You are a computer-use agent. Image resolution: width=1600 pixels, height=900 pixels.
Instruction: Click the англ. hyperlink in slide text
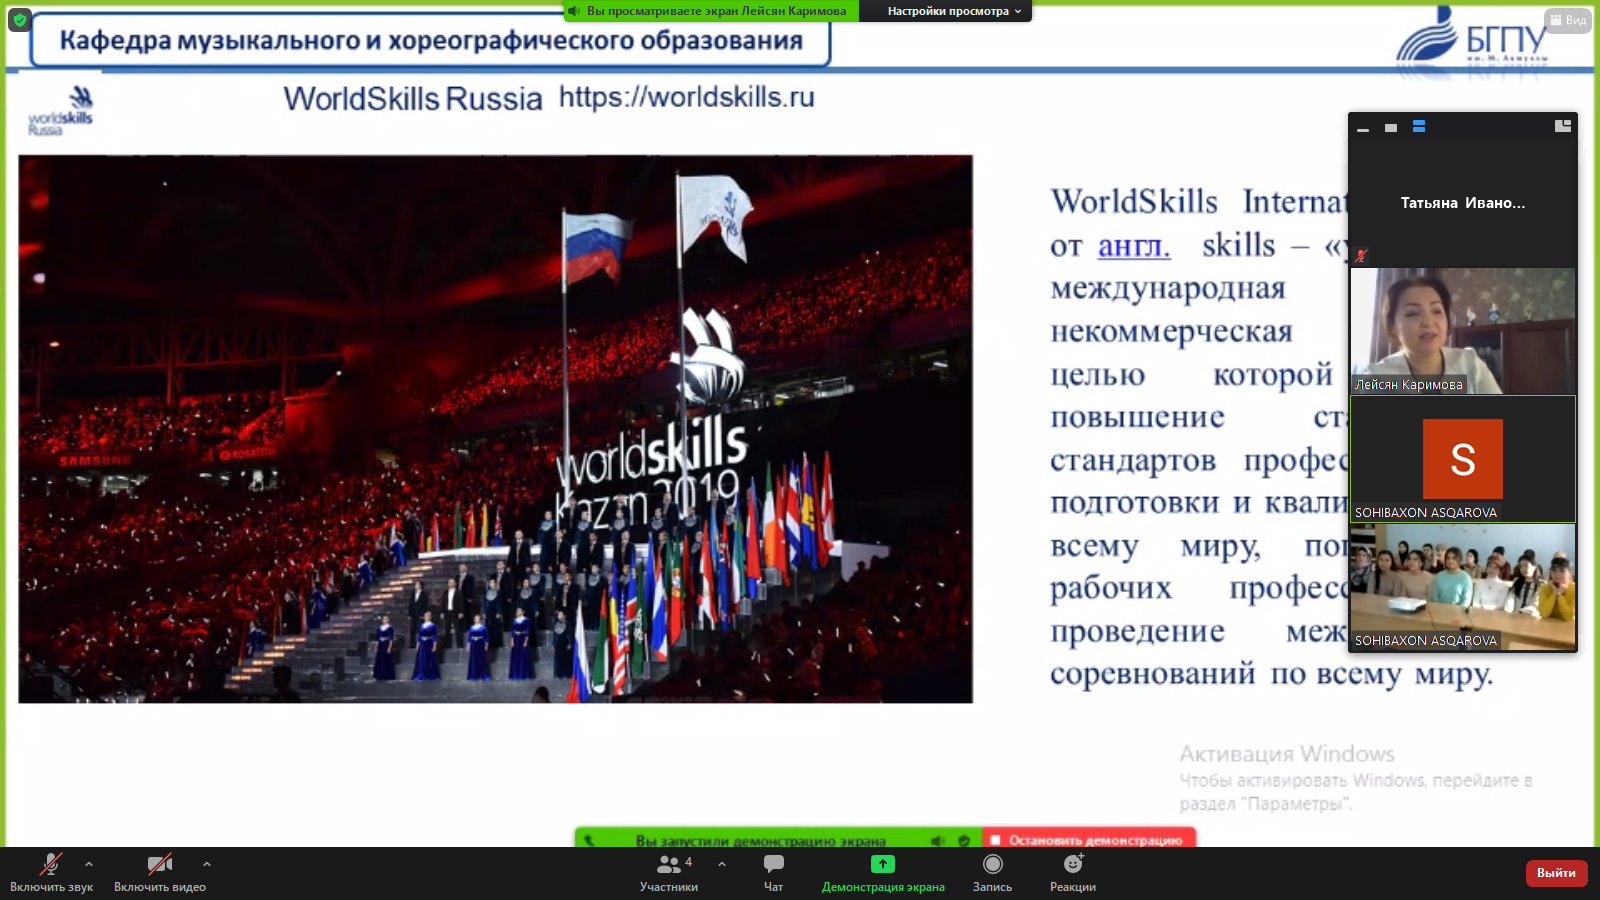pos(1133,246)
